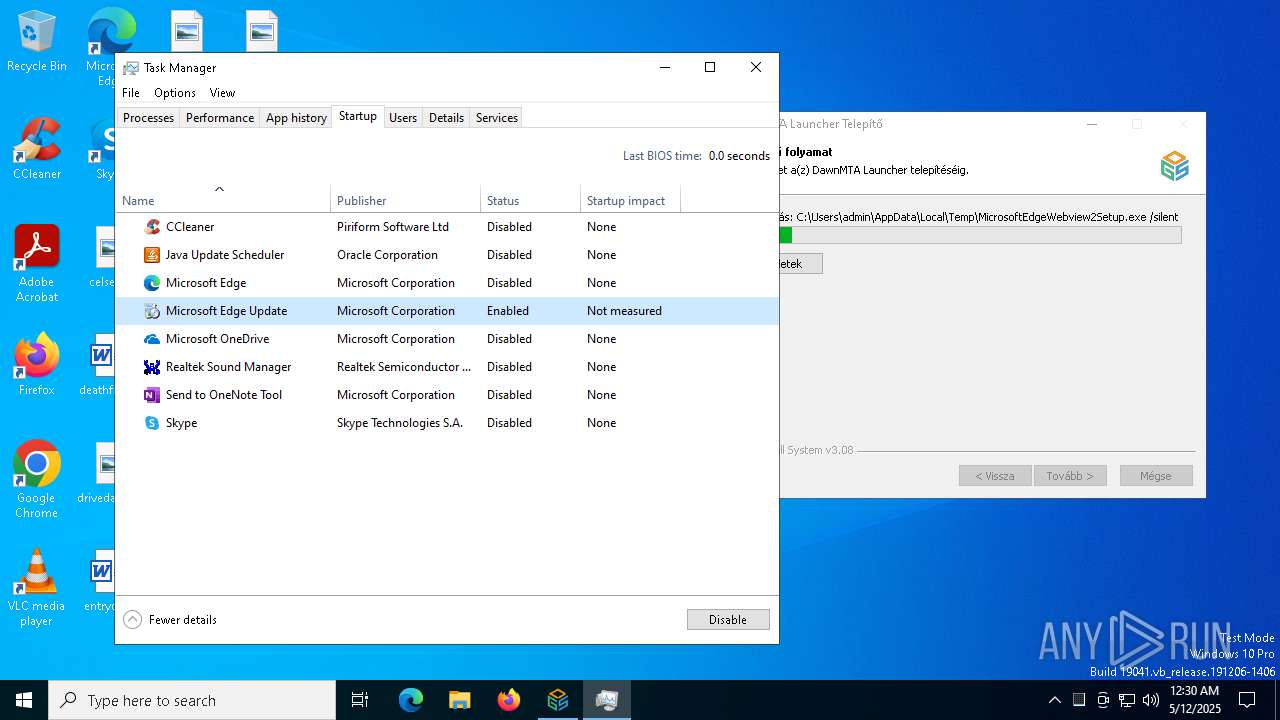Screen dimensions: 1280x720
Task: Click the CCleaner icon in startup list
Action: click(152, 227)
